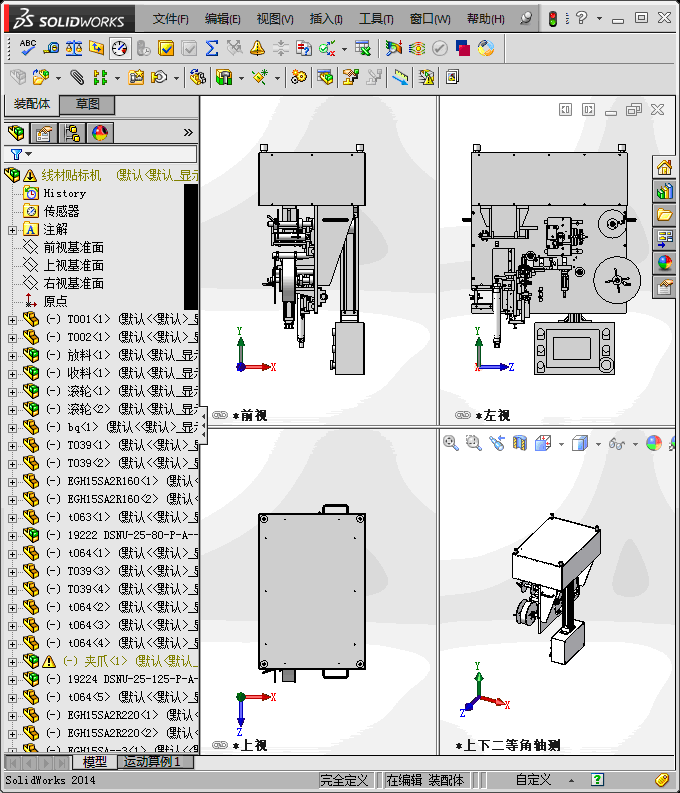Open the 视图(V) menu

[x=275, y=19]
